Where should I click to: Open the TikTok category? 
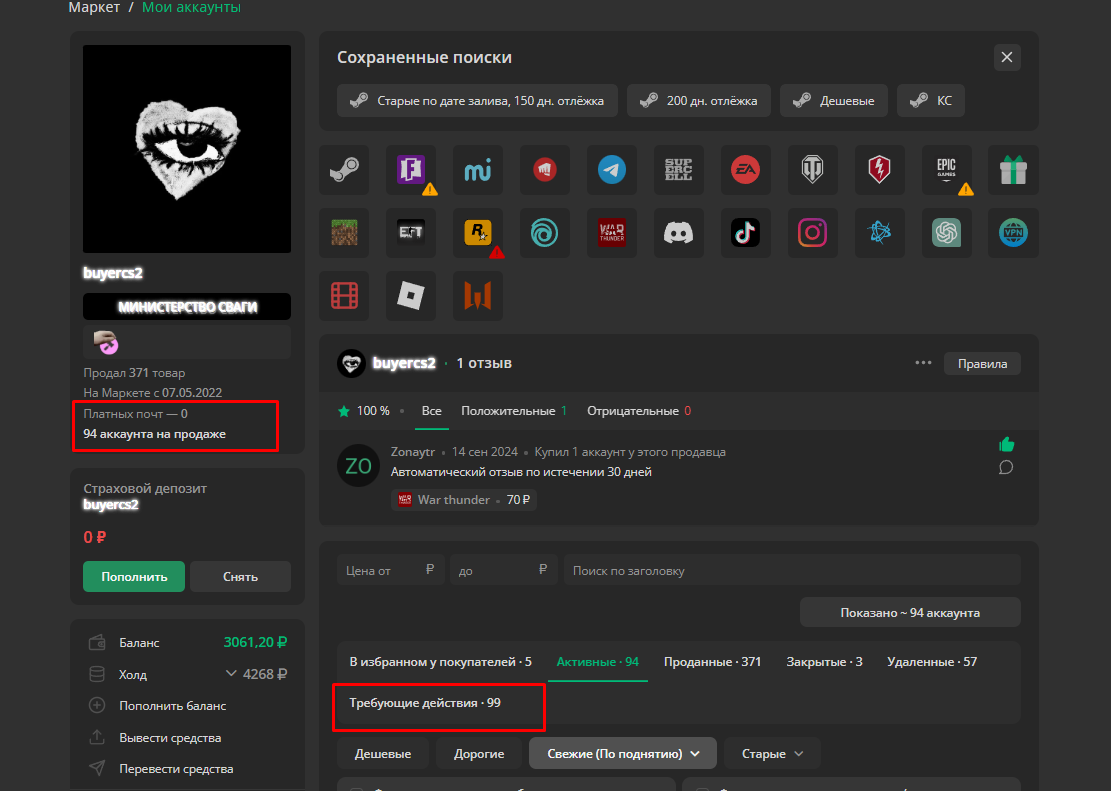745,232
